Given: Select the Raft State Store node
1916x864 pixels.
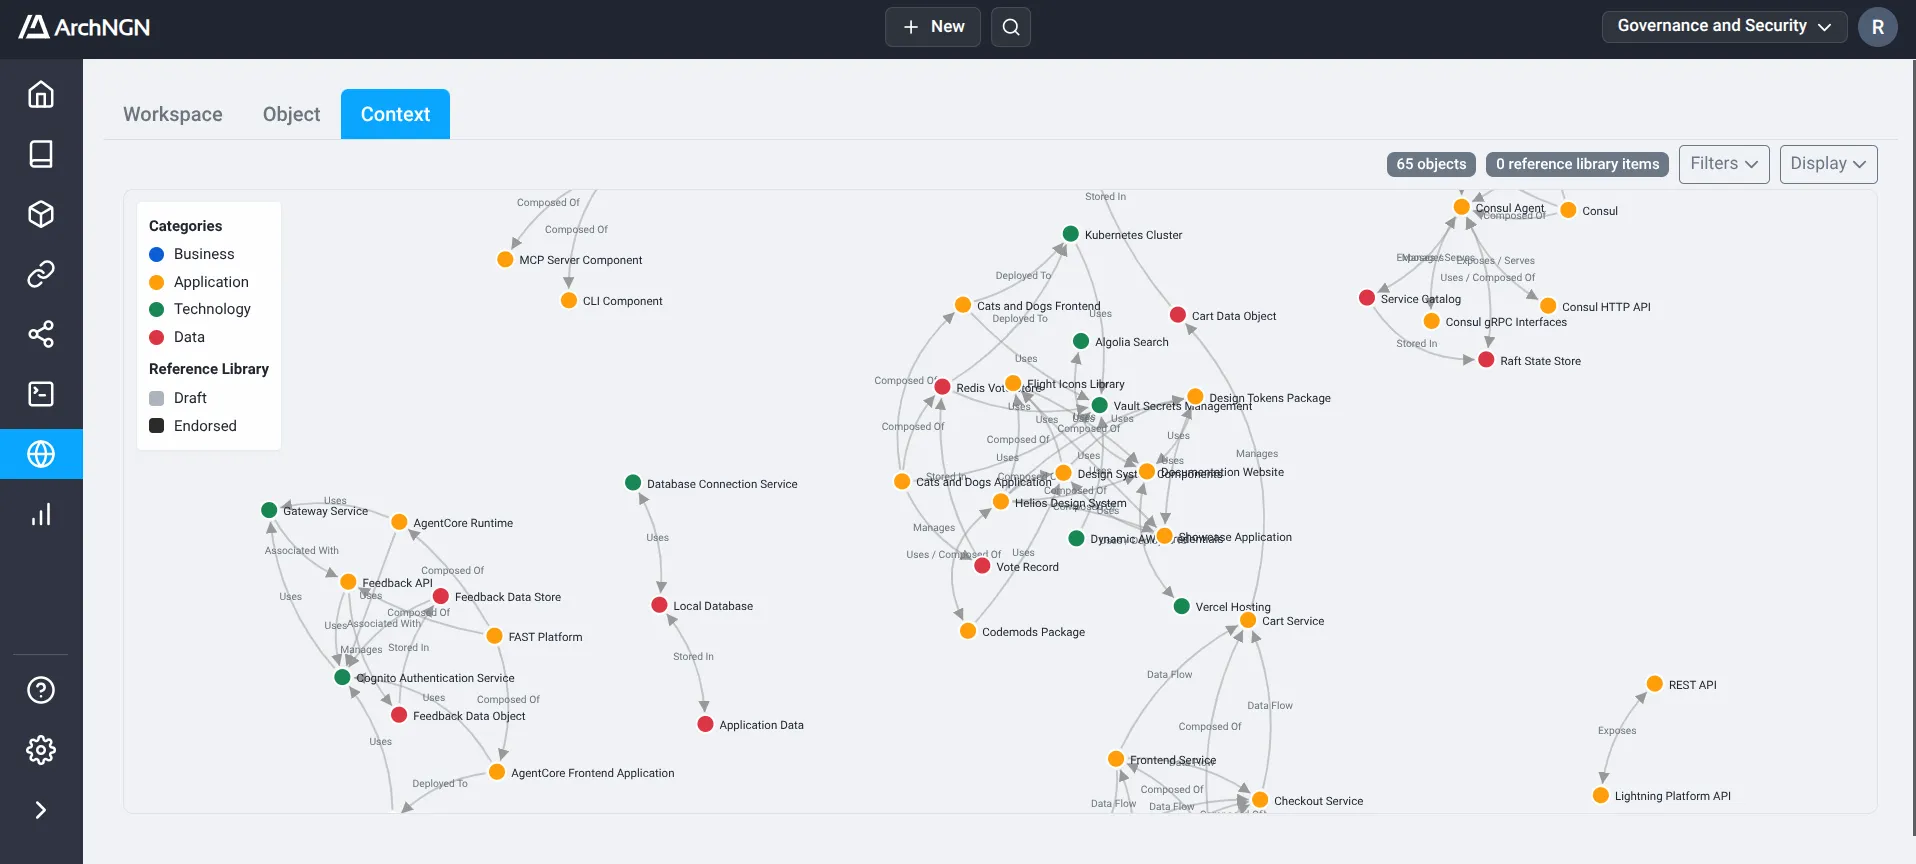Looking at the screenshot, I should (1486, 360).
